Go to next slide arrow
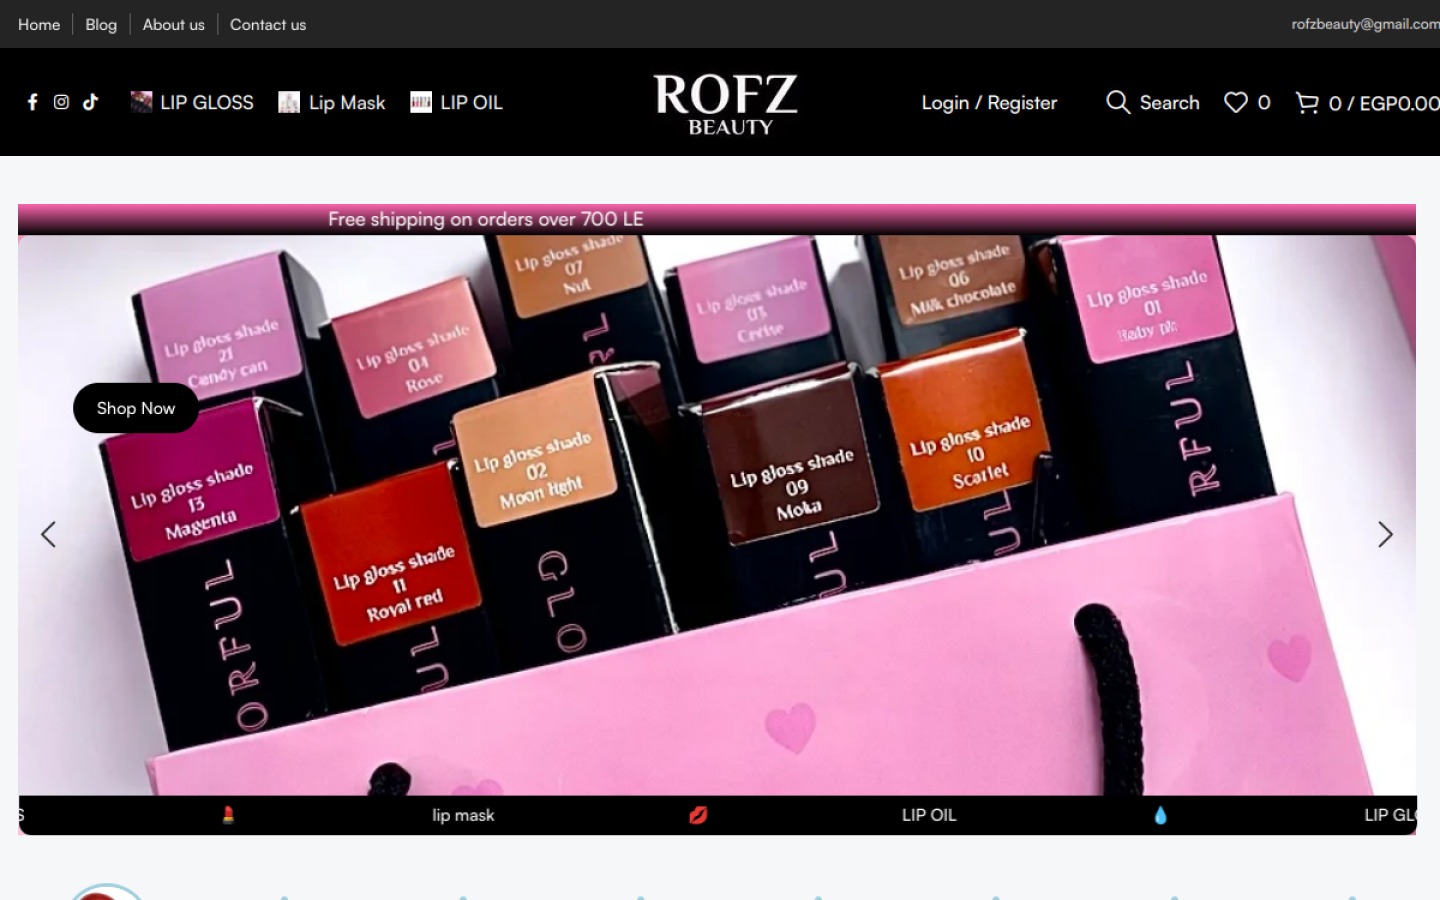The height and width of the screenshot is (900, 1440). pyautogui.click(x=1385, y=534)
